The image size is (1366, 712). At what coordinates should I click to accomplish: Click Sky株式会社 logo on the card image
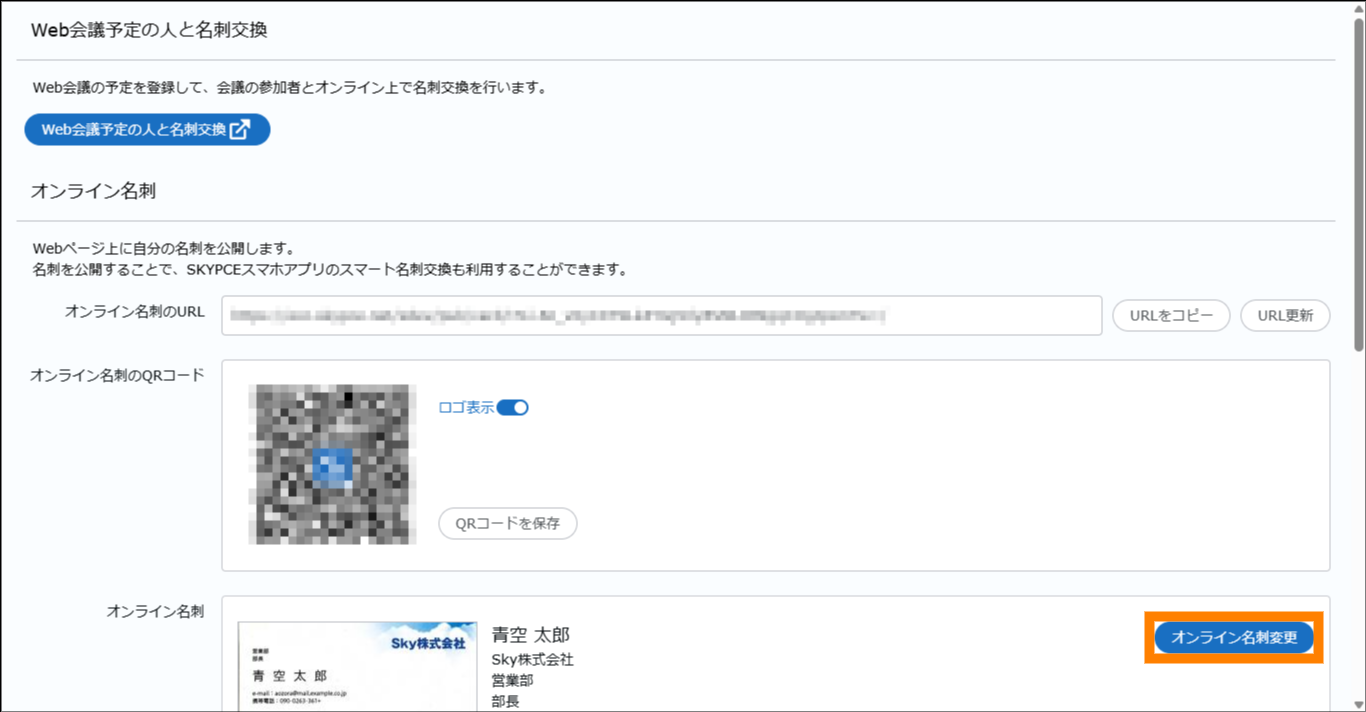(427, 644)
